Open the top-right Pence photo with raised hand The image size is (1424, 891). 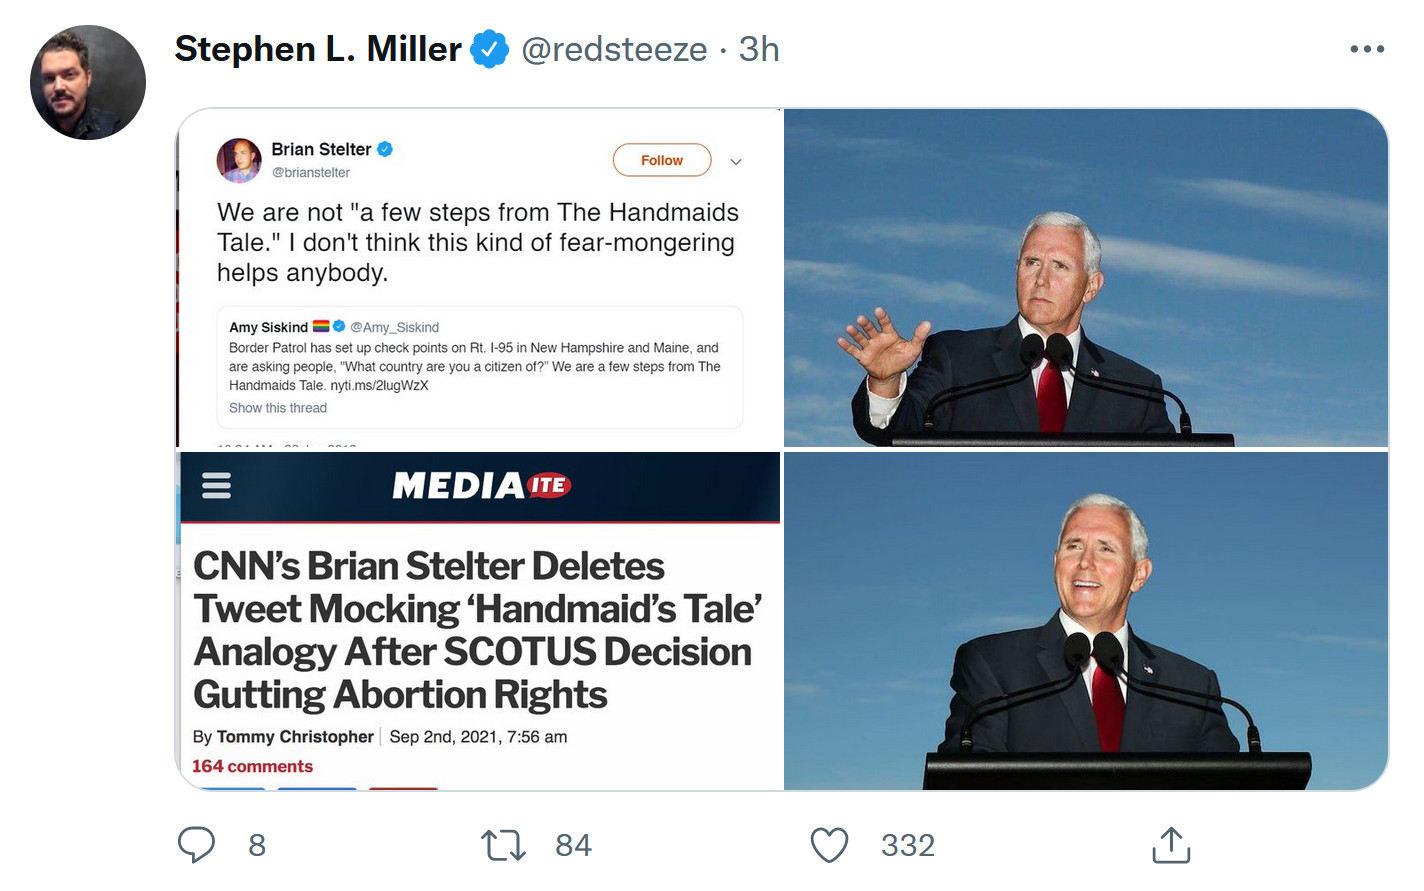[x=1085, y=277]
